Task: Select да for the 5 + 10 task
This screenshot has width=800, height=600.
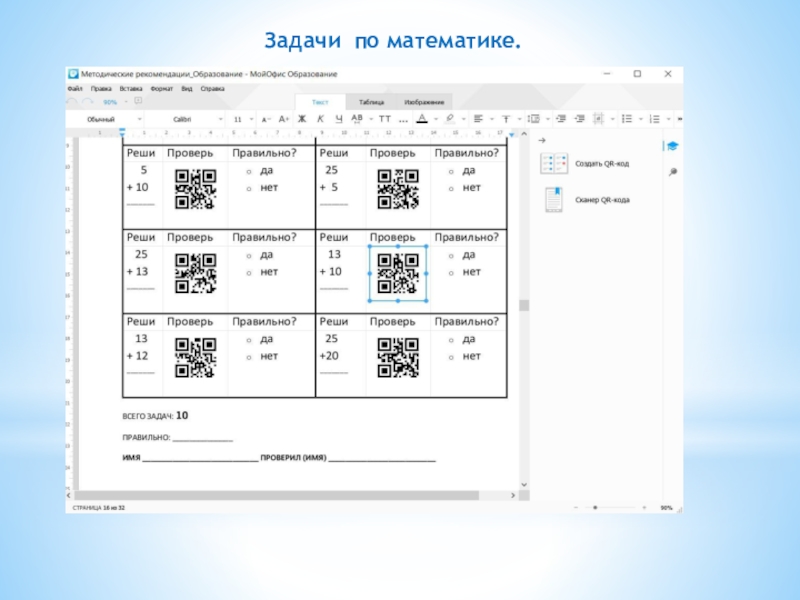Action: (x=249, y=172)
